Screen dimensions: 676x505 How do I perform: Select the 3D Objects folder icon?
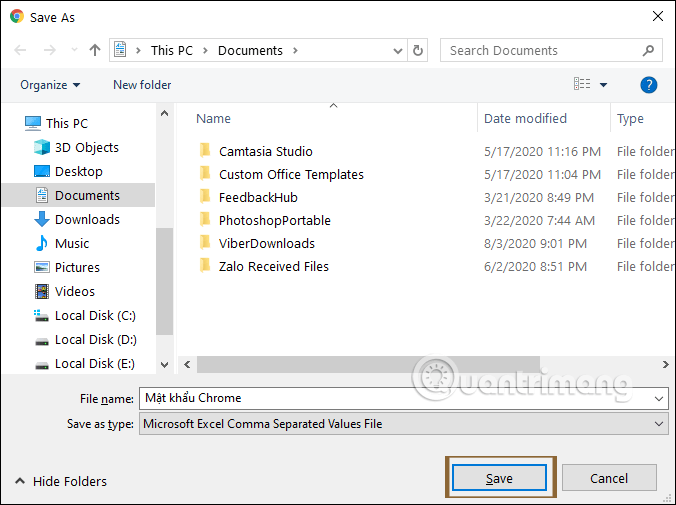[42, 147]
